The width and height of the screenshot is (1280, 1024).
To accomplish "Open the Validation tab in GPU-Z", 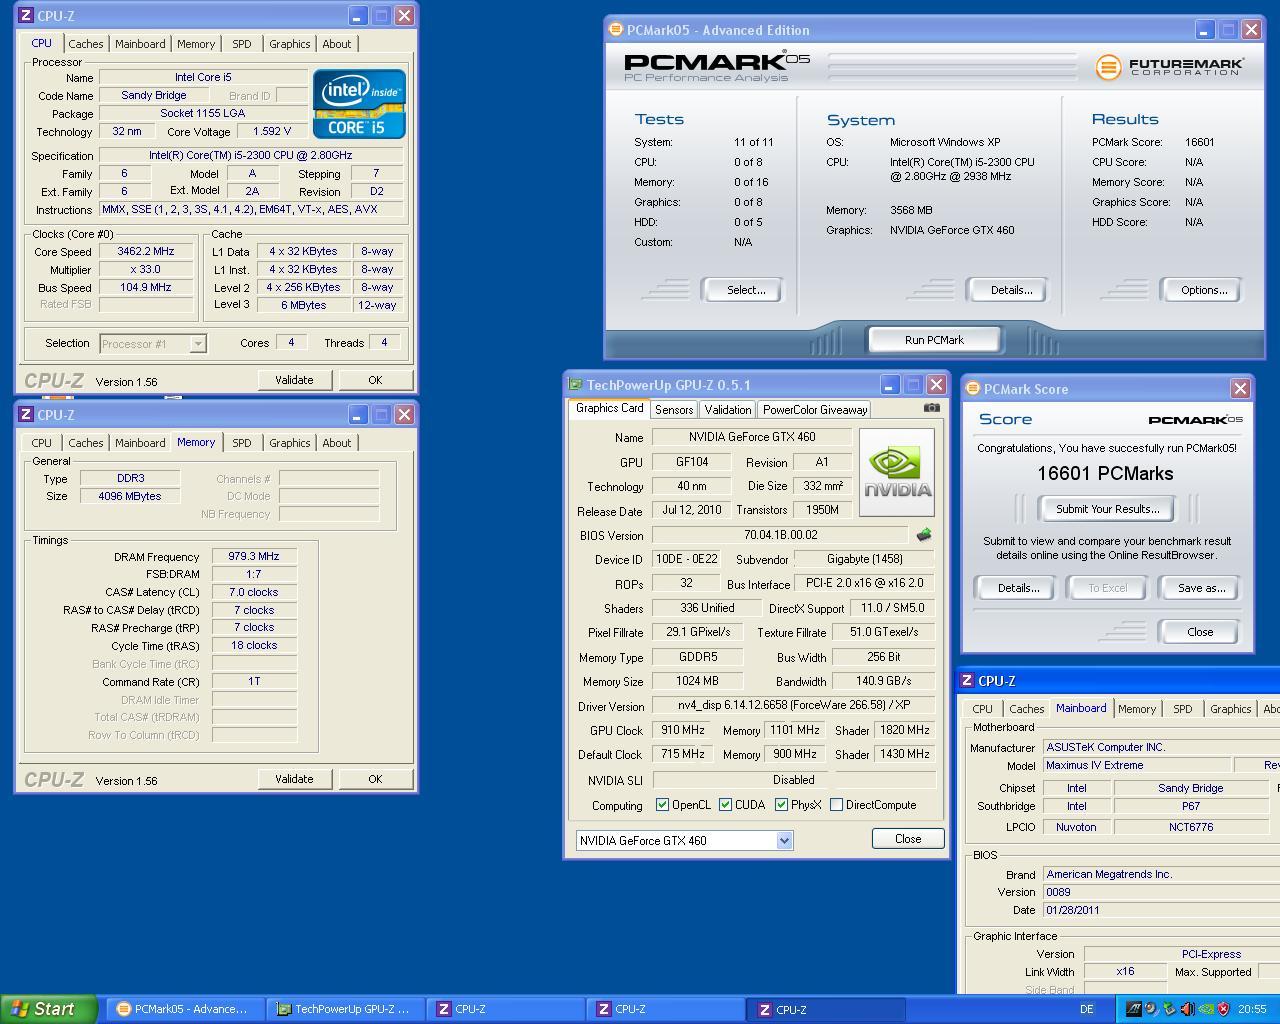I will click(727, 410).
